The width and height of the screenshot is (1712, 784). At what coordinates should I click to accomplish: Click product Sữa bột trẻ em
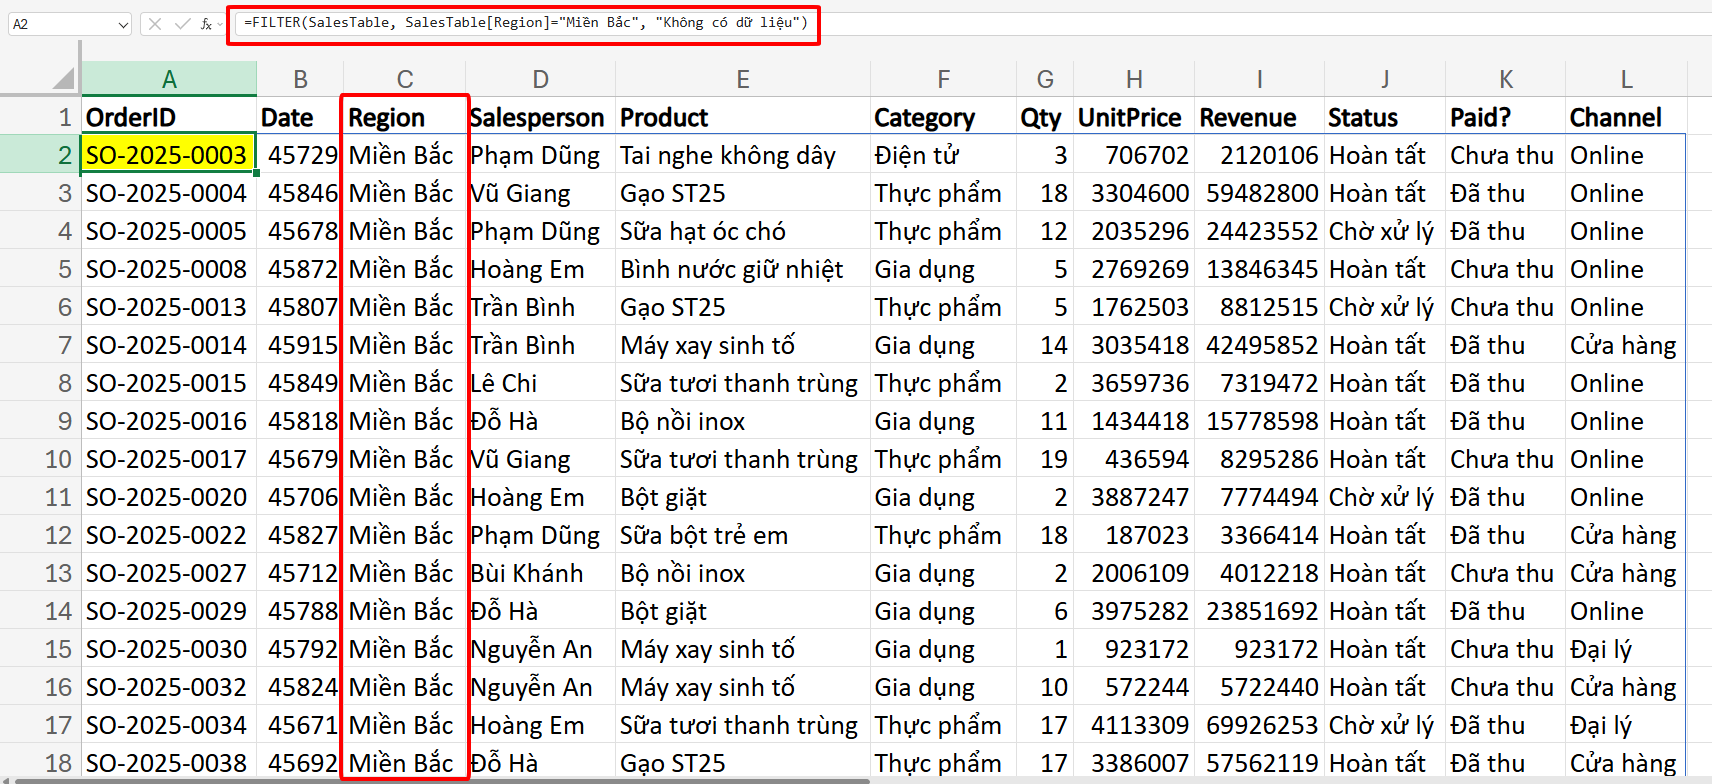click(x=743, y=535)
